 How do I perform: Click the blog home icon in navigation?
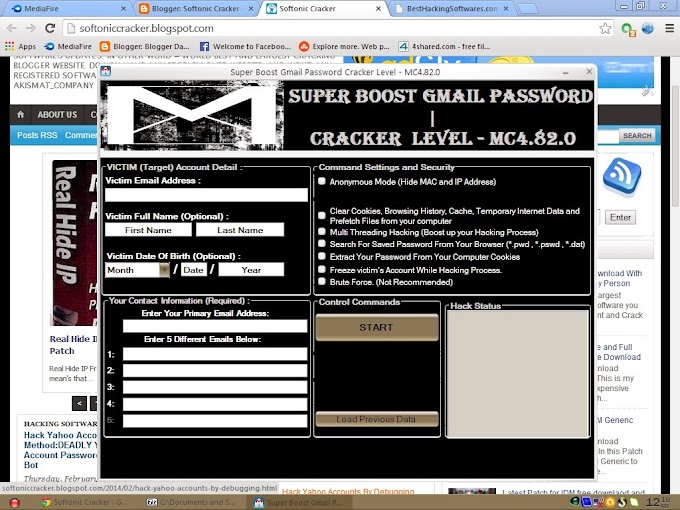pyautogui.click(x=20, y=114)
